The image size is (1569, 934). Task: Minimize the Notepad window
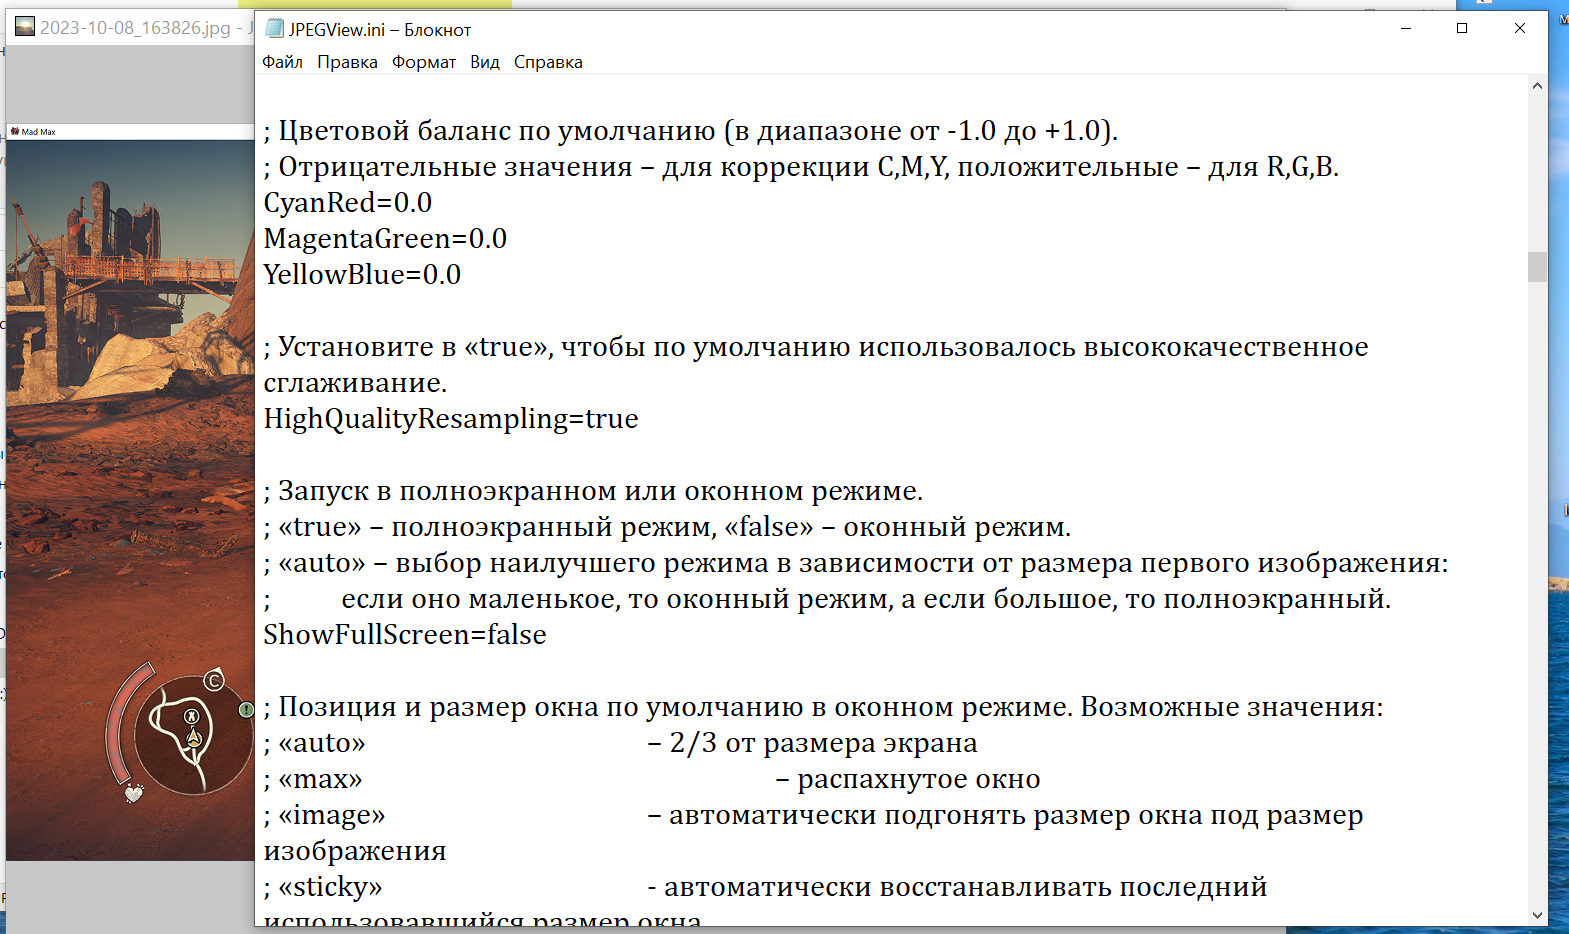(1406, 29)
